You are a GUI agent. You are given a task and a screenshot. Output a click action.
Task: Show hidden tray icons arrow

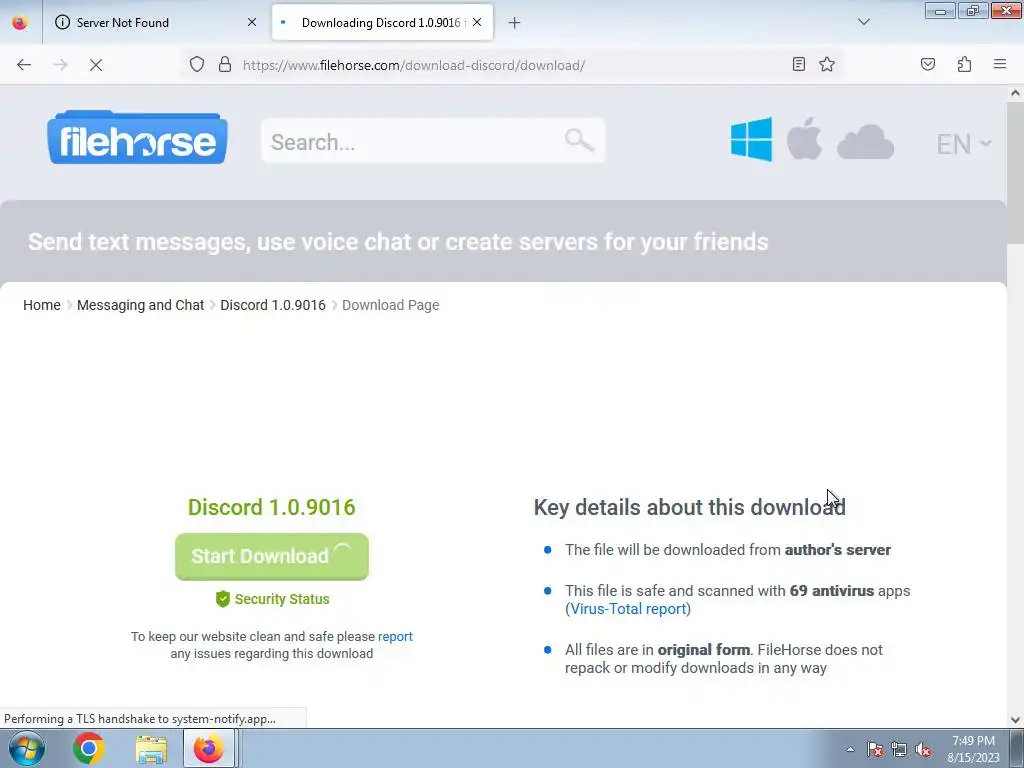850,749
